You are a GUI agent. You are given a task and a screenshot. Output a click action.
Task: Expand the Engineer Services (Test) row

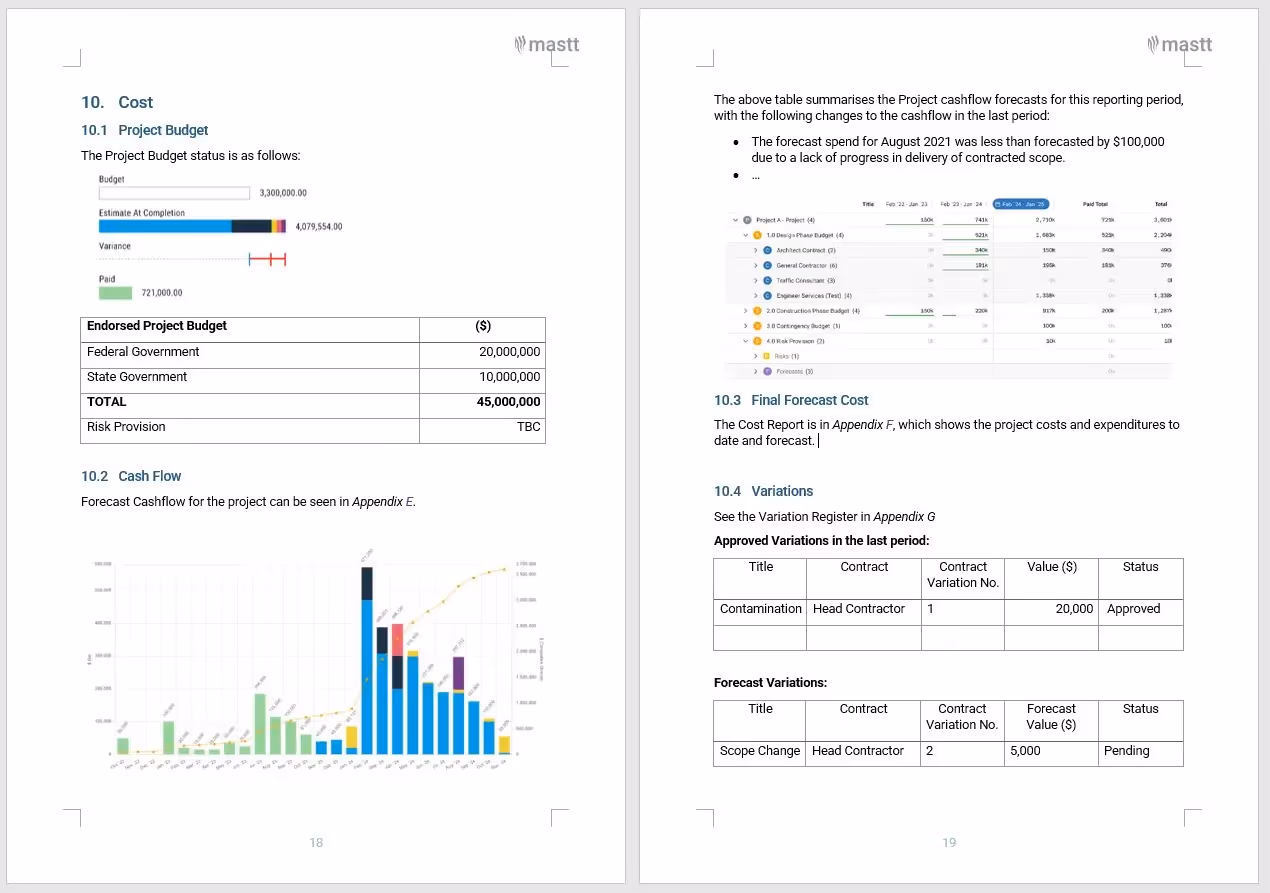[755, 296]
